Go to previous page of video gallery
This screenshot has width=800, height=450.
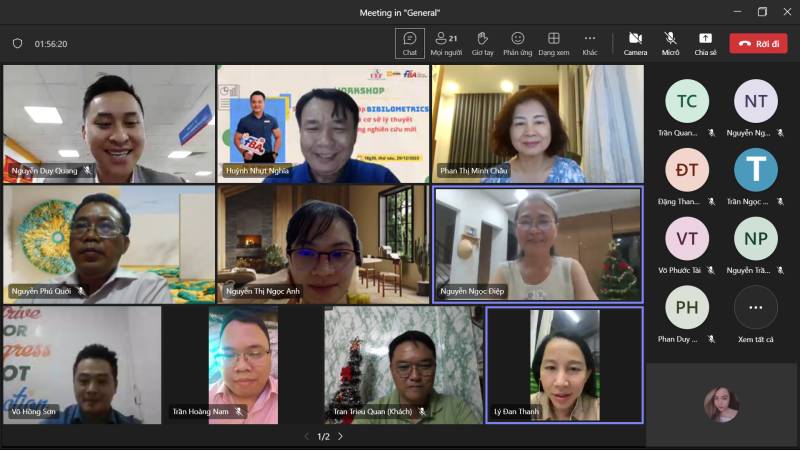(x=306, y=436)
